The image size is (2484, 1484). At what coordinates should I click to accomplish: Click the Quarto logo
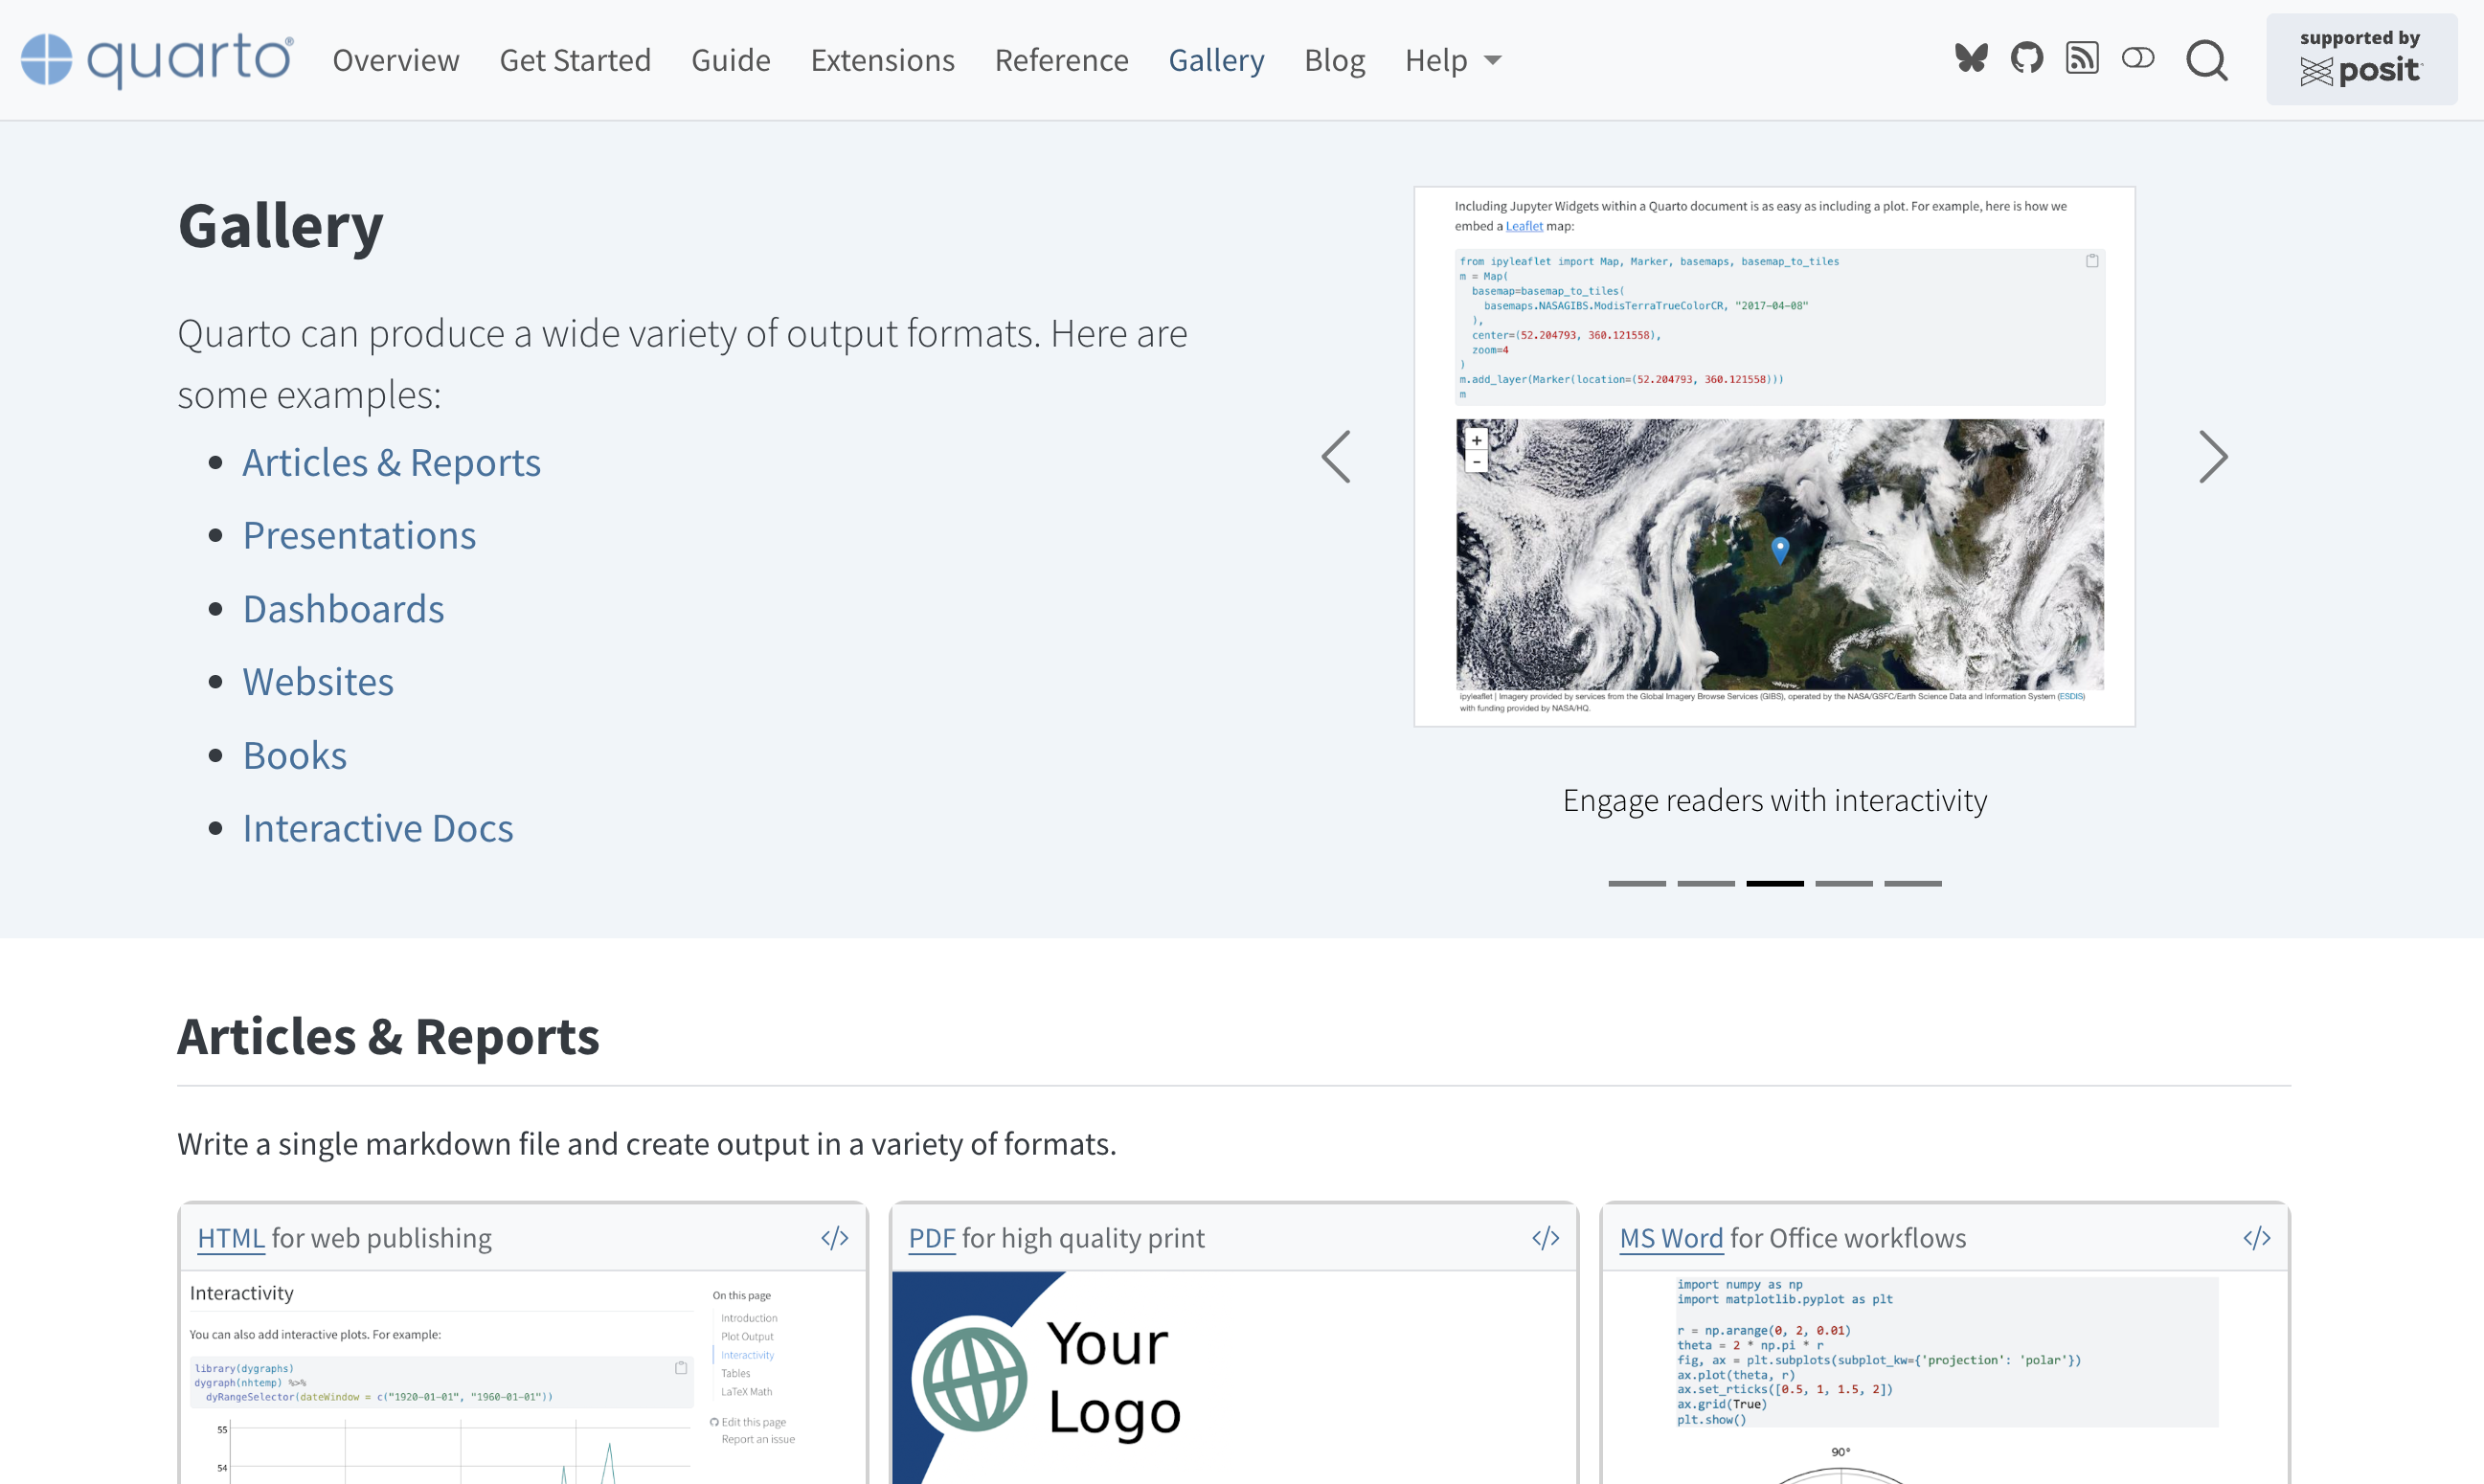point(157,60)
